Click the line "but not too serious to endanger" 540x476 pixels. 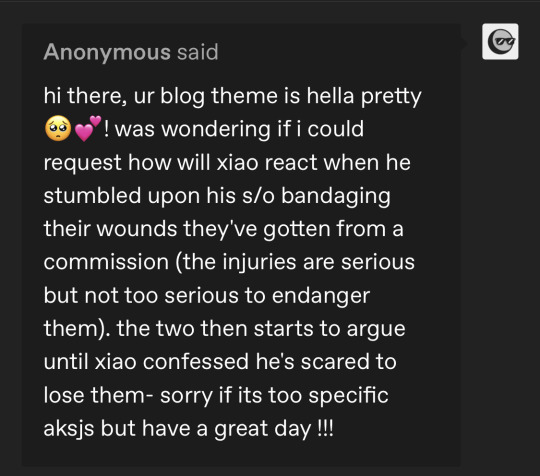point(207,295)
